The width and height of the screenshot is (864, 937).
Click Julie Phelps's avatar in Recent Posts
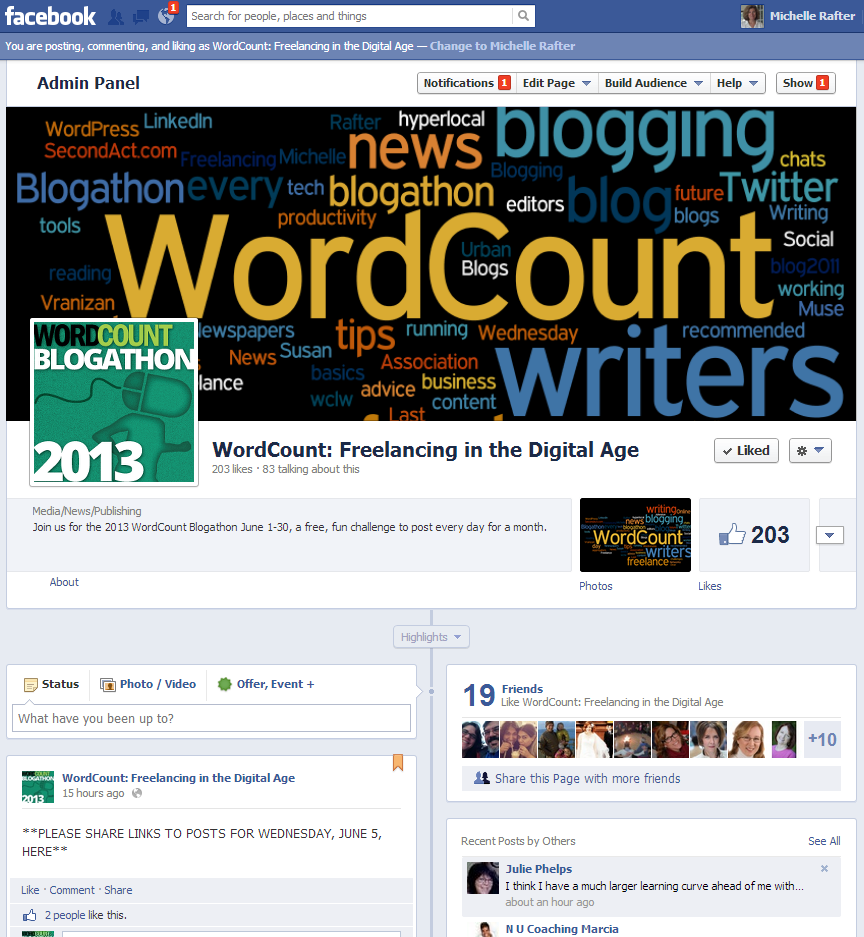tap(482, 878)
